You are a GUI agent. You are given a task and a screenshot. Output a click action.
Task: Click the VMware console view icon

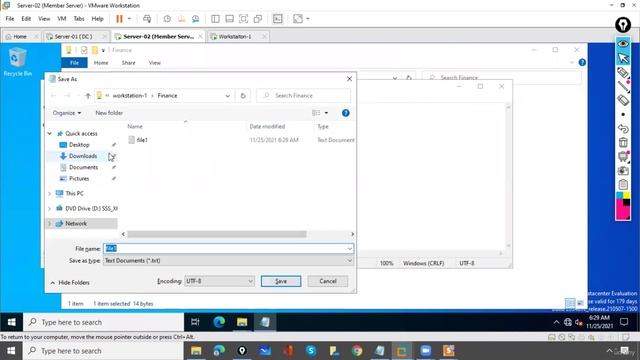coord(278,19)
